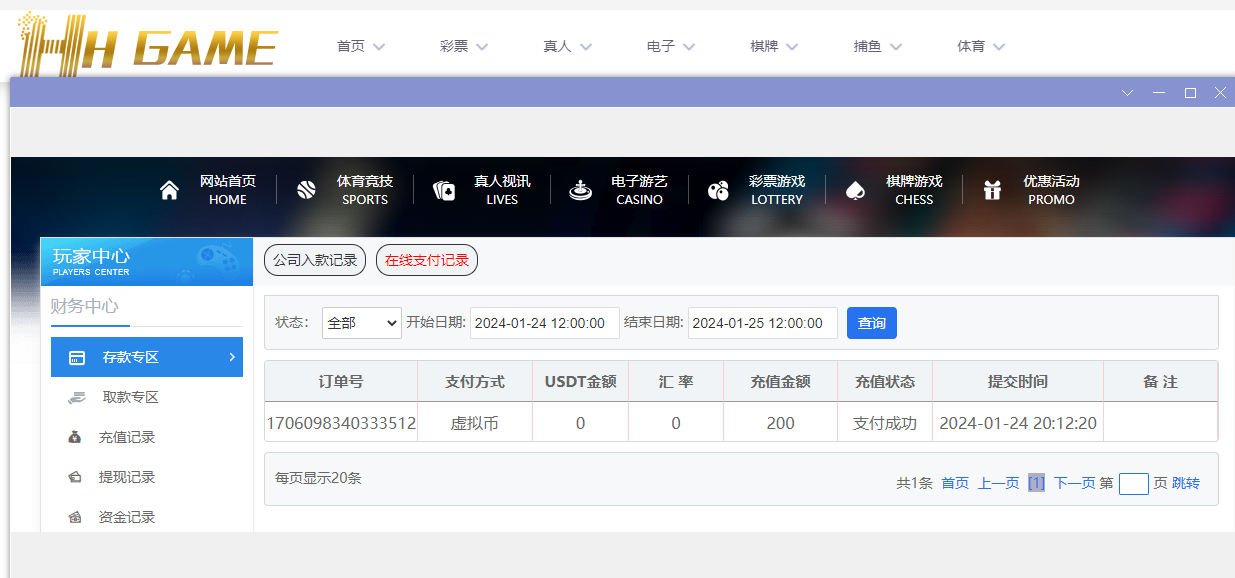Image resolution: width=1235 pixels, height=578 pixels.
Task: Click the page number input box
Action: point(1133,484)
